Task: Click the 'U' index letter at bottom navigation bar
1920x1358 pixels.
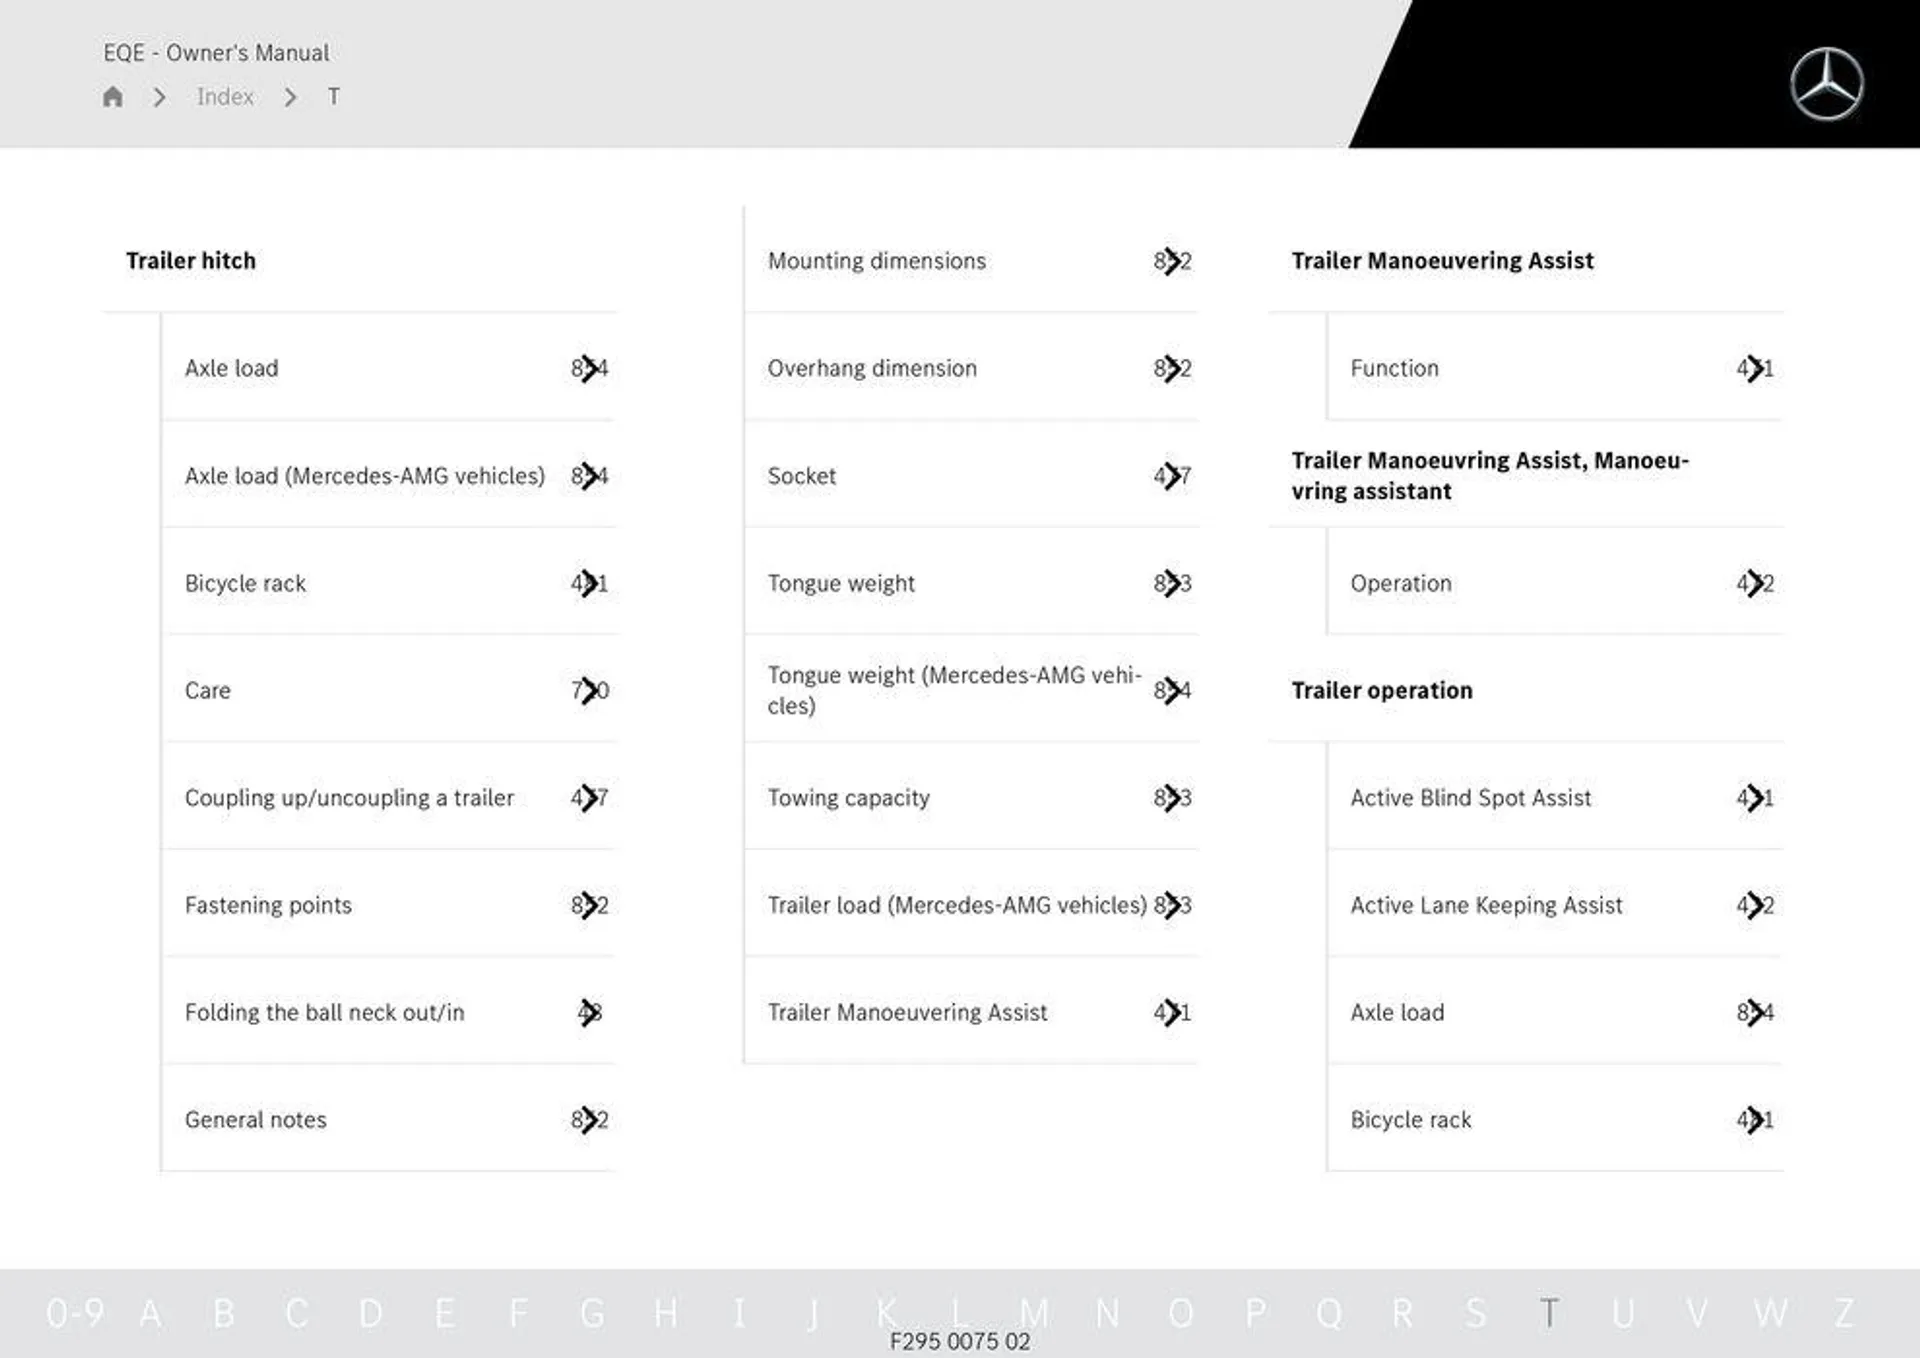Action: [x=1617, y=1296]
